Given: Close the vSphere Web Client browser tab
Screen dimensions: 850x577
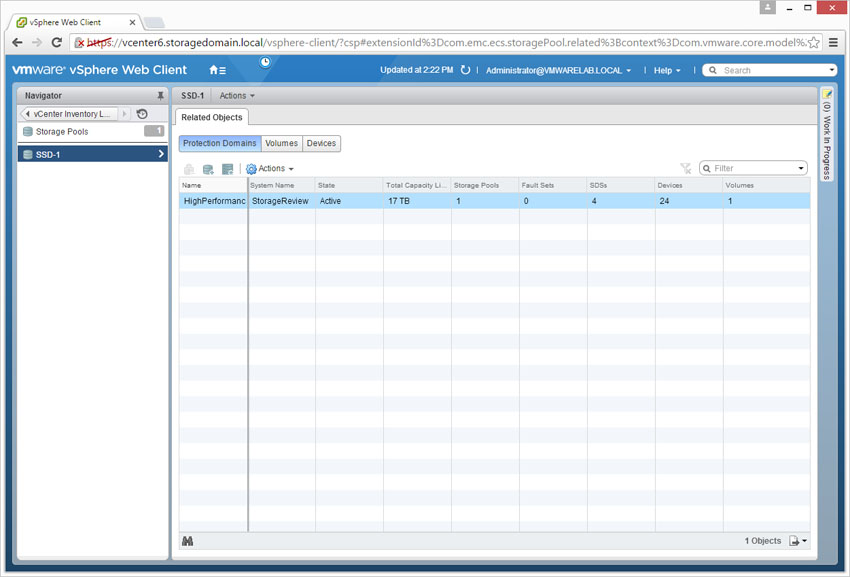Looking at the screenshot, I should (x=132, y=22).
